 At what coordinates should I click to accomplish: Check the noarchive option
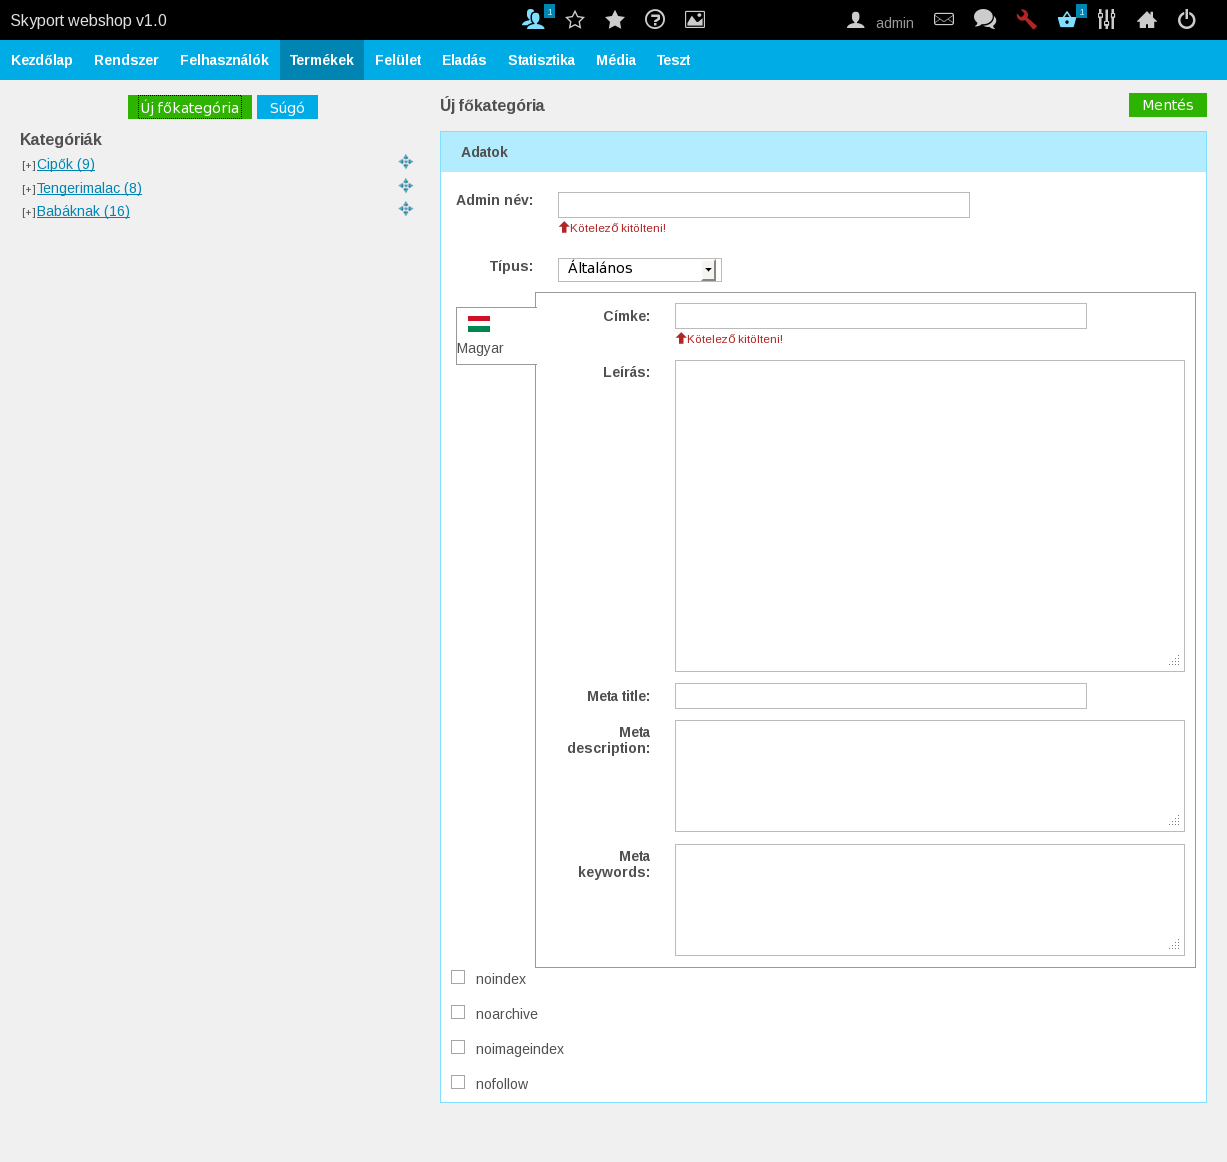tap(458, 1012)
